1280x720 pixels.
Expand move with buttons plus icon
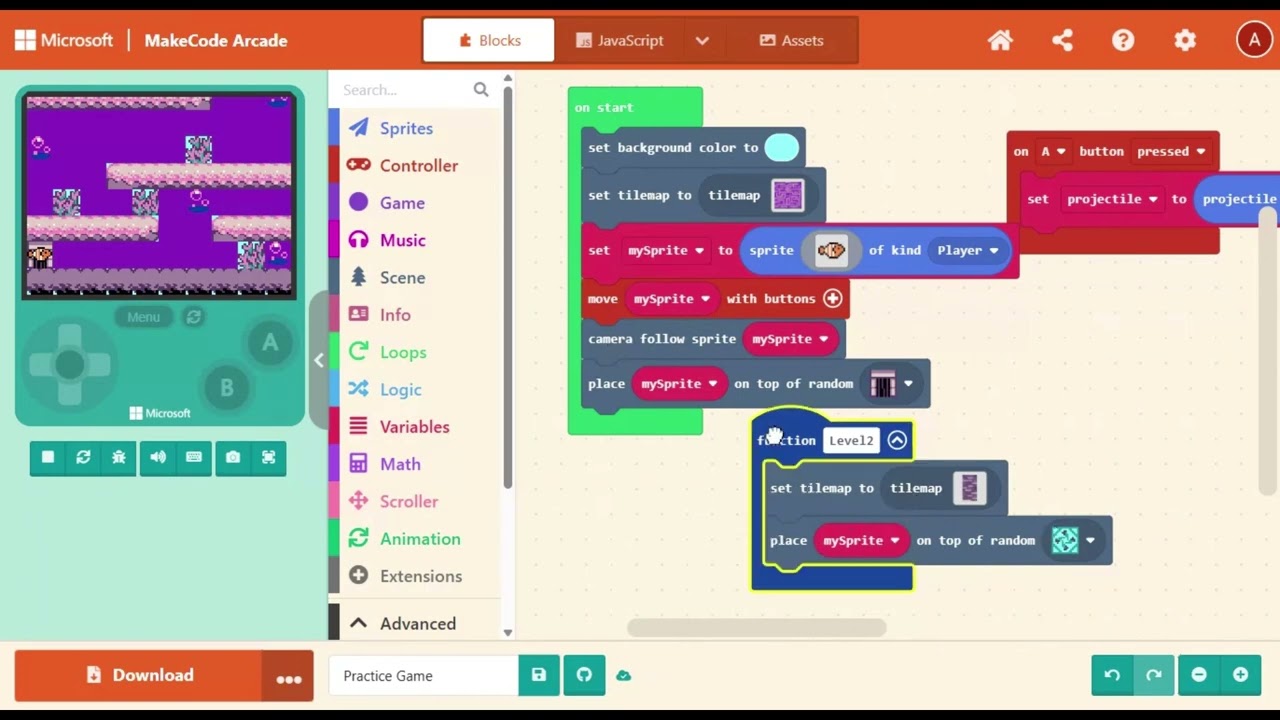(832, 298)
